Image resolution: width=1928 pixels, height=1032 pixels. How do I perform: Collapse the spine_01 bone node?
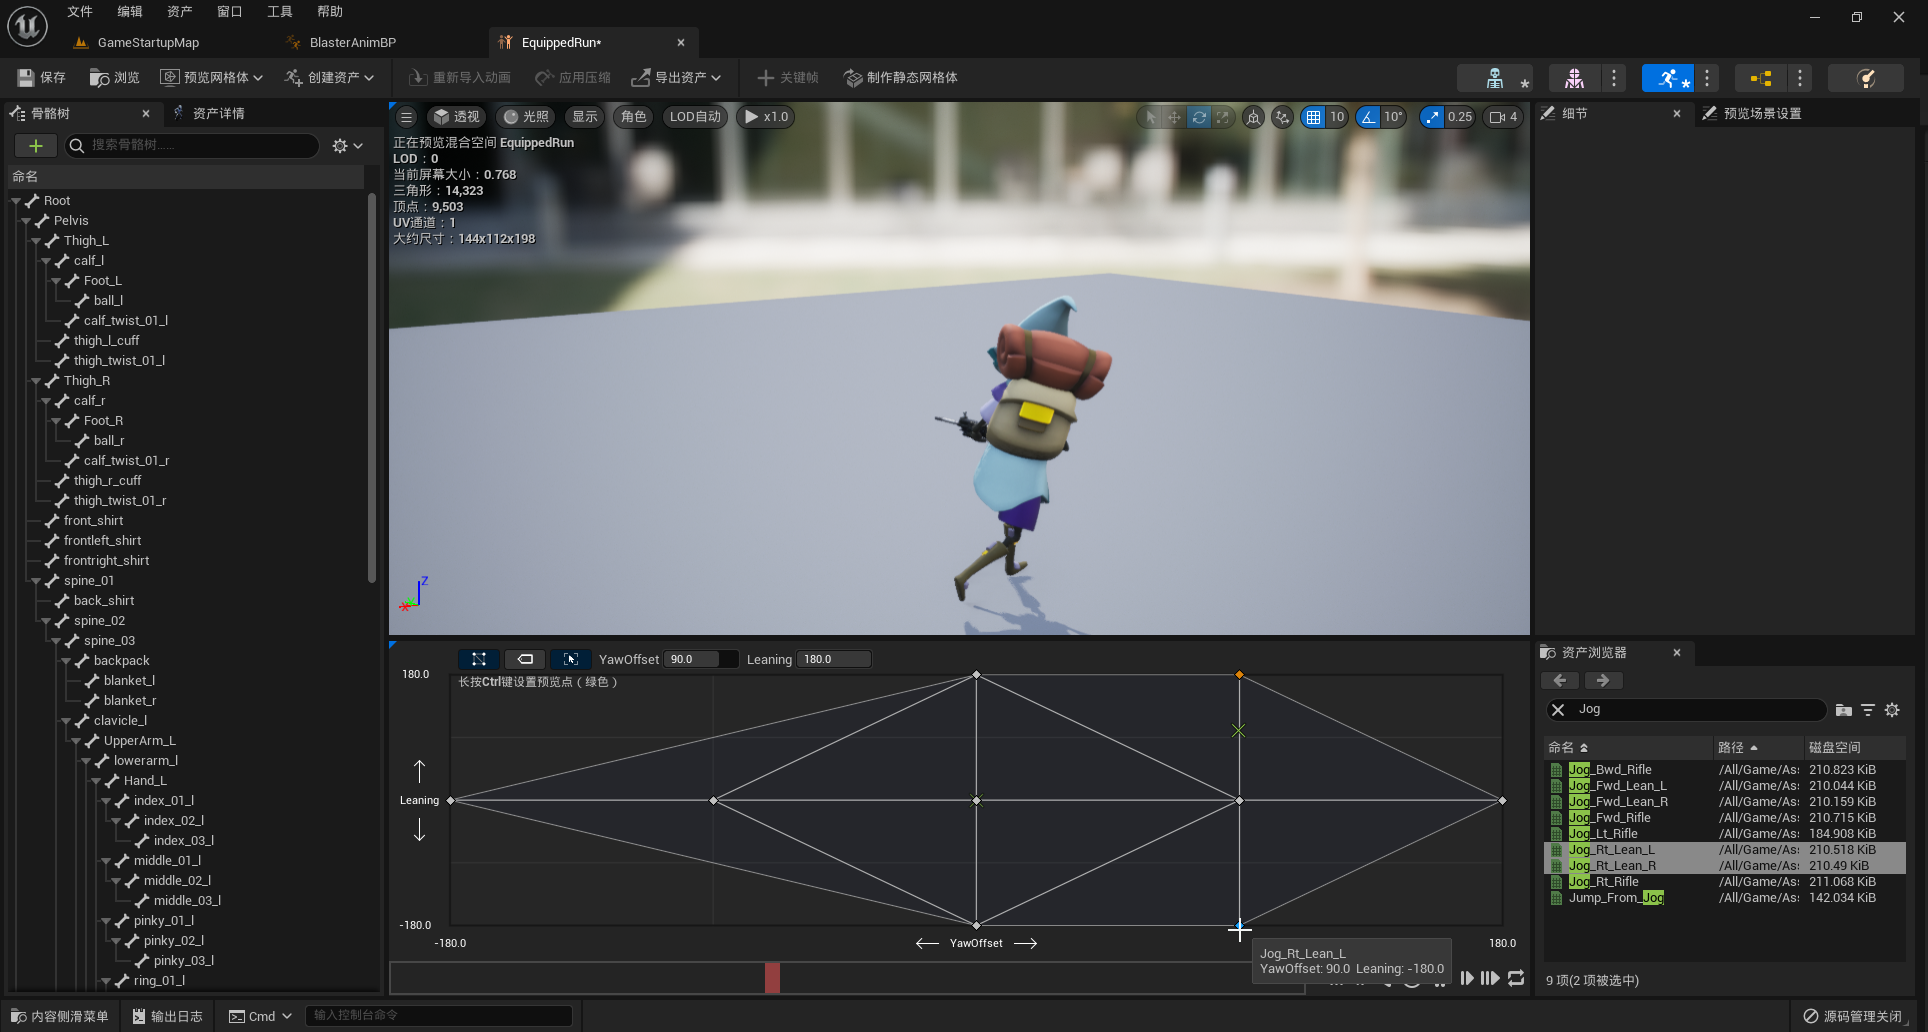click(x=36, y=581)
